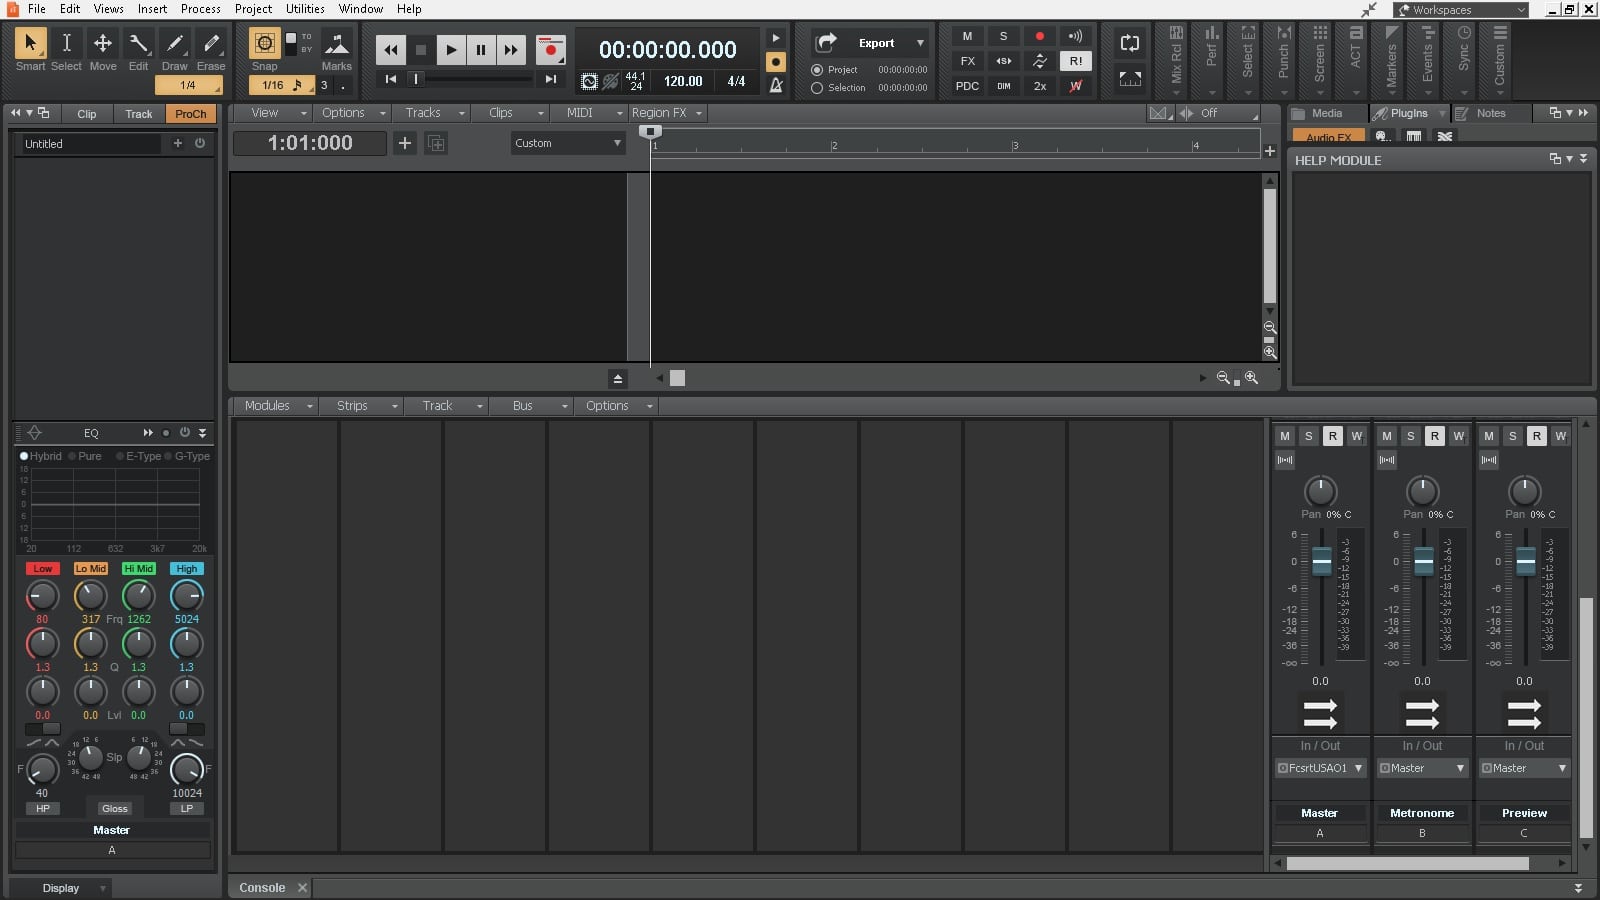Viewport: 1600px width, 900px height.
Task: Zoom in the track view horizontally
Action: pos(1251,378)
